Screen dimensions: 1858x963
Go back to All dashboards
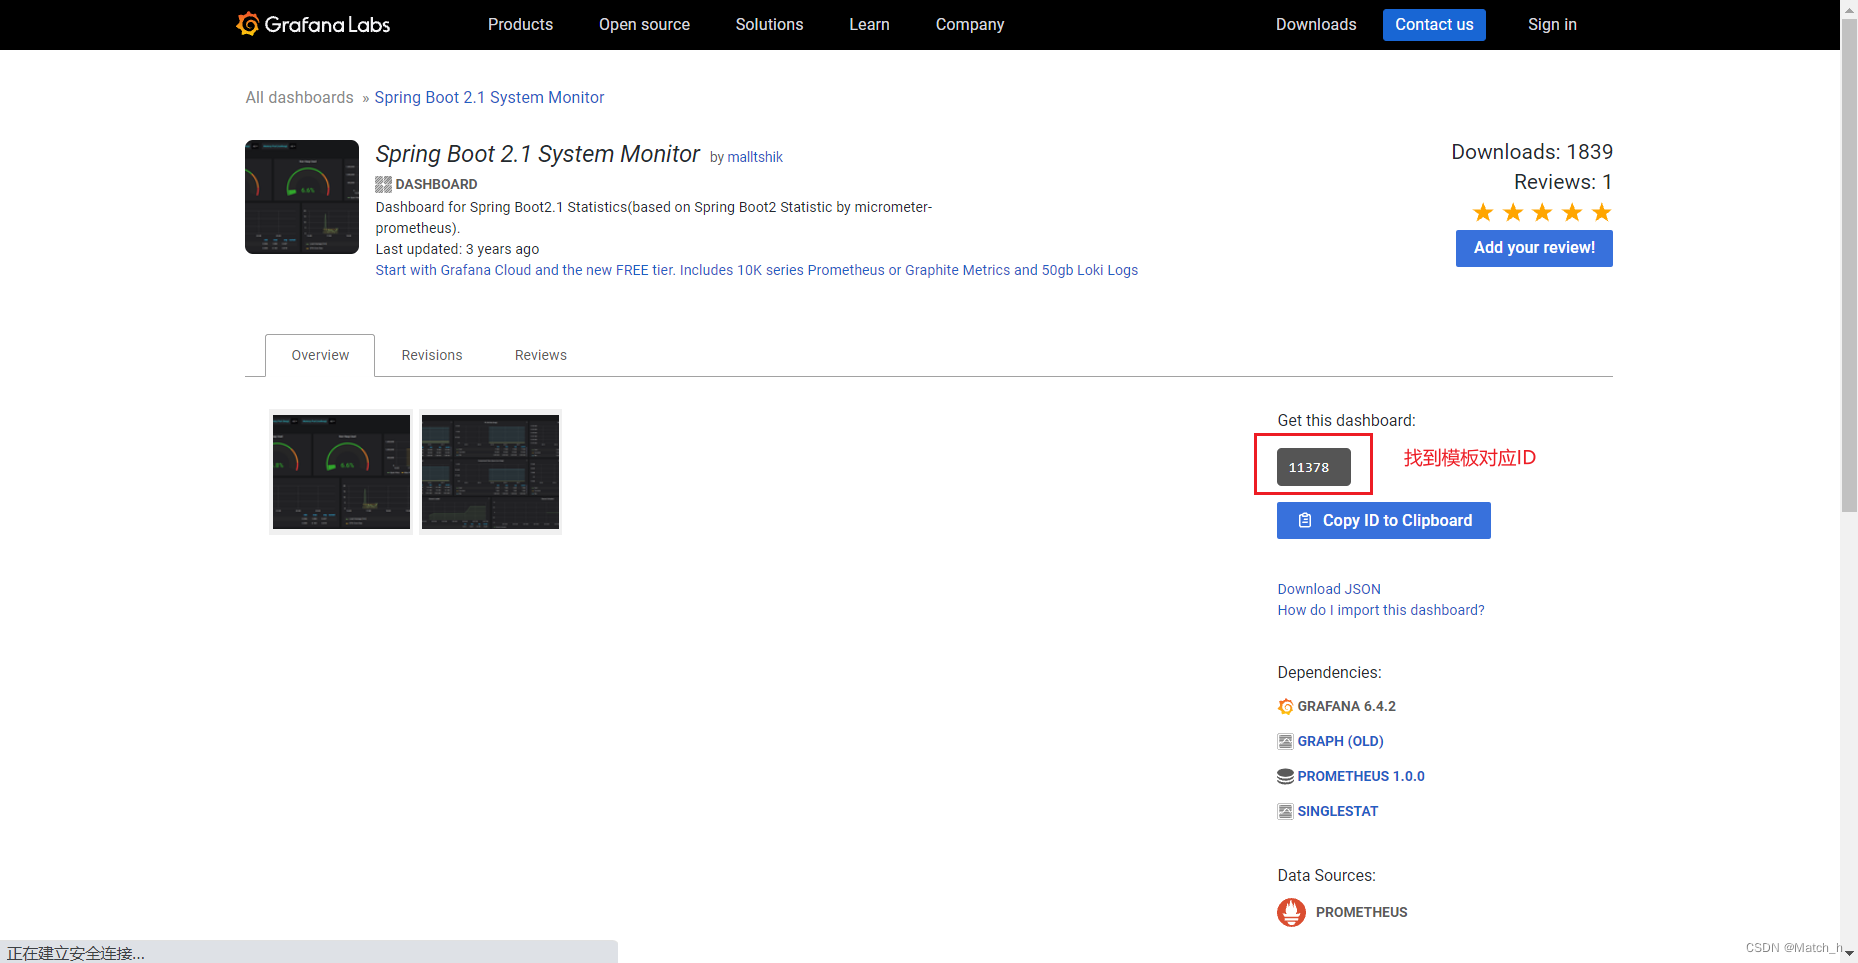coord(299,97)
